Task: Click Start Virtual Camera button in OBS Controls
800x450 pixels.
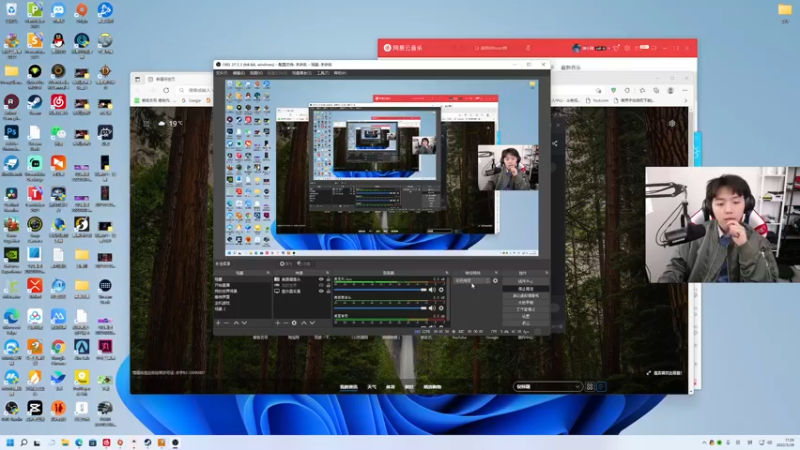Action: (526, 295)
